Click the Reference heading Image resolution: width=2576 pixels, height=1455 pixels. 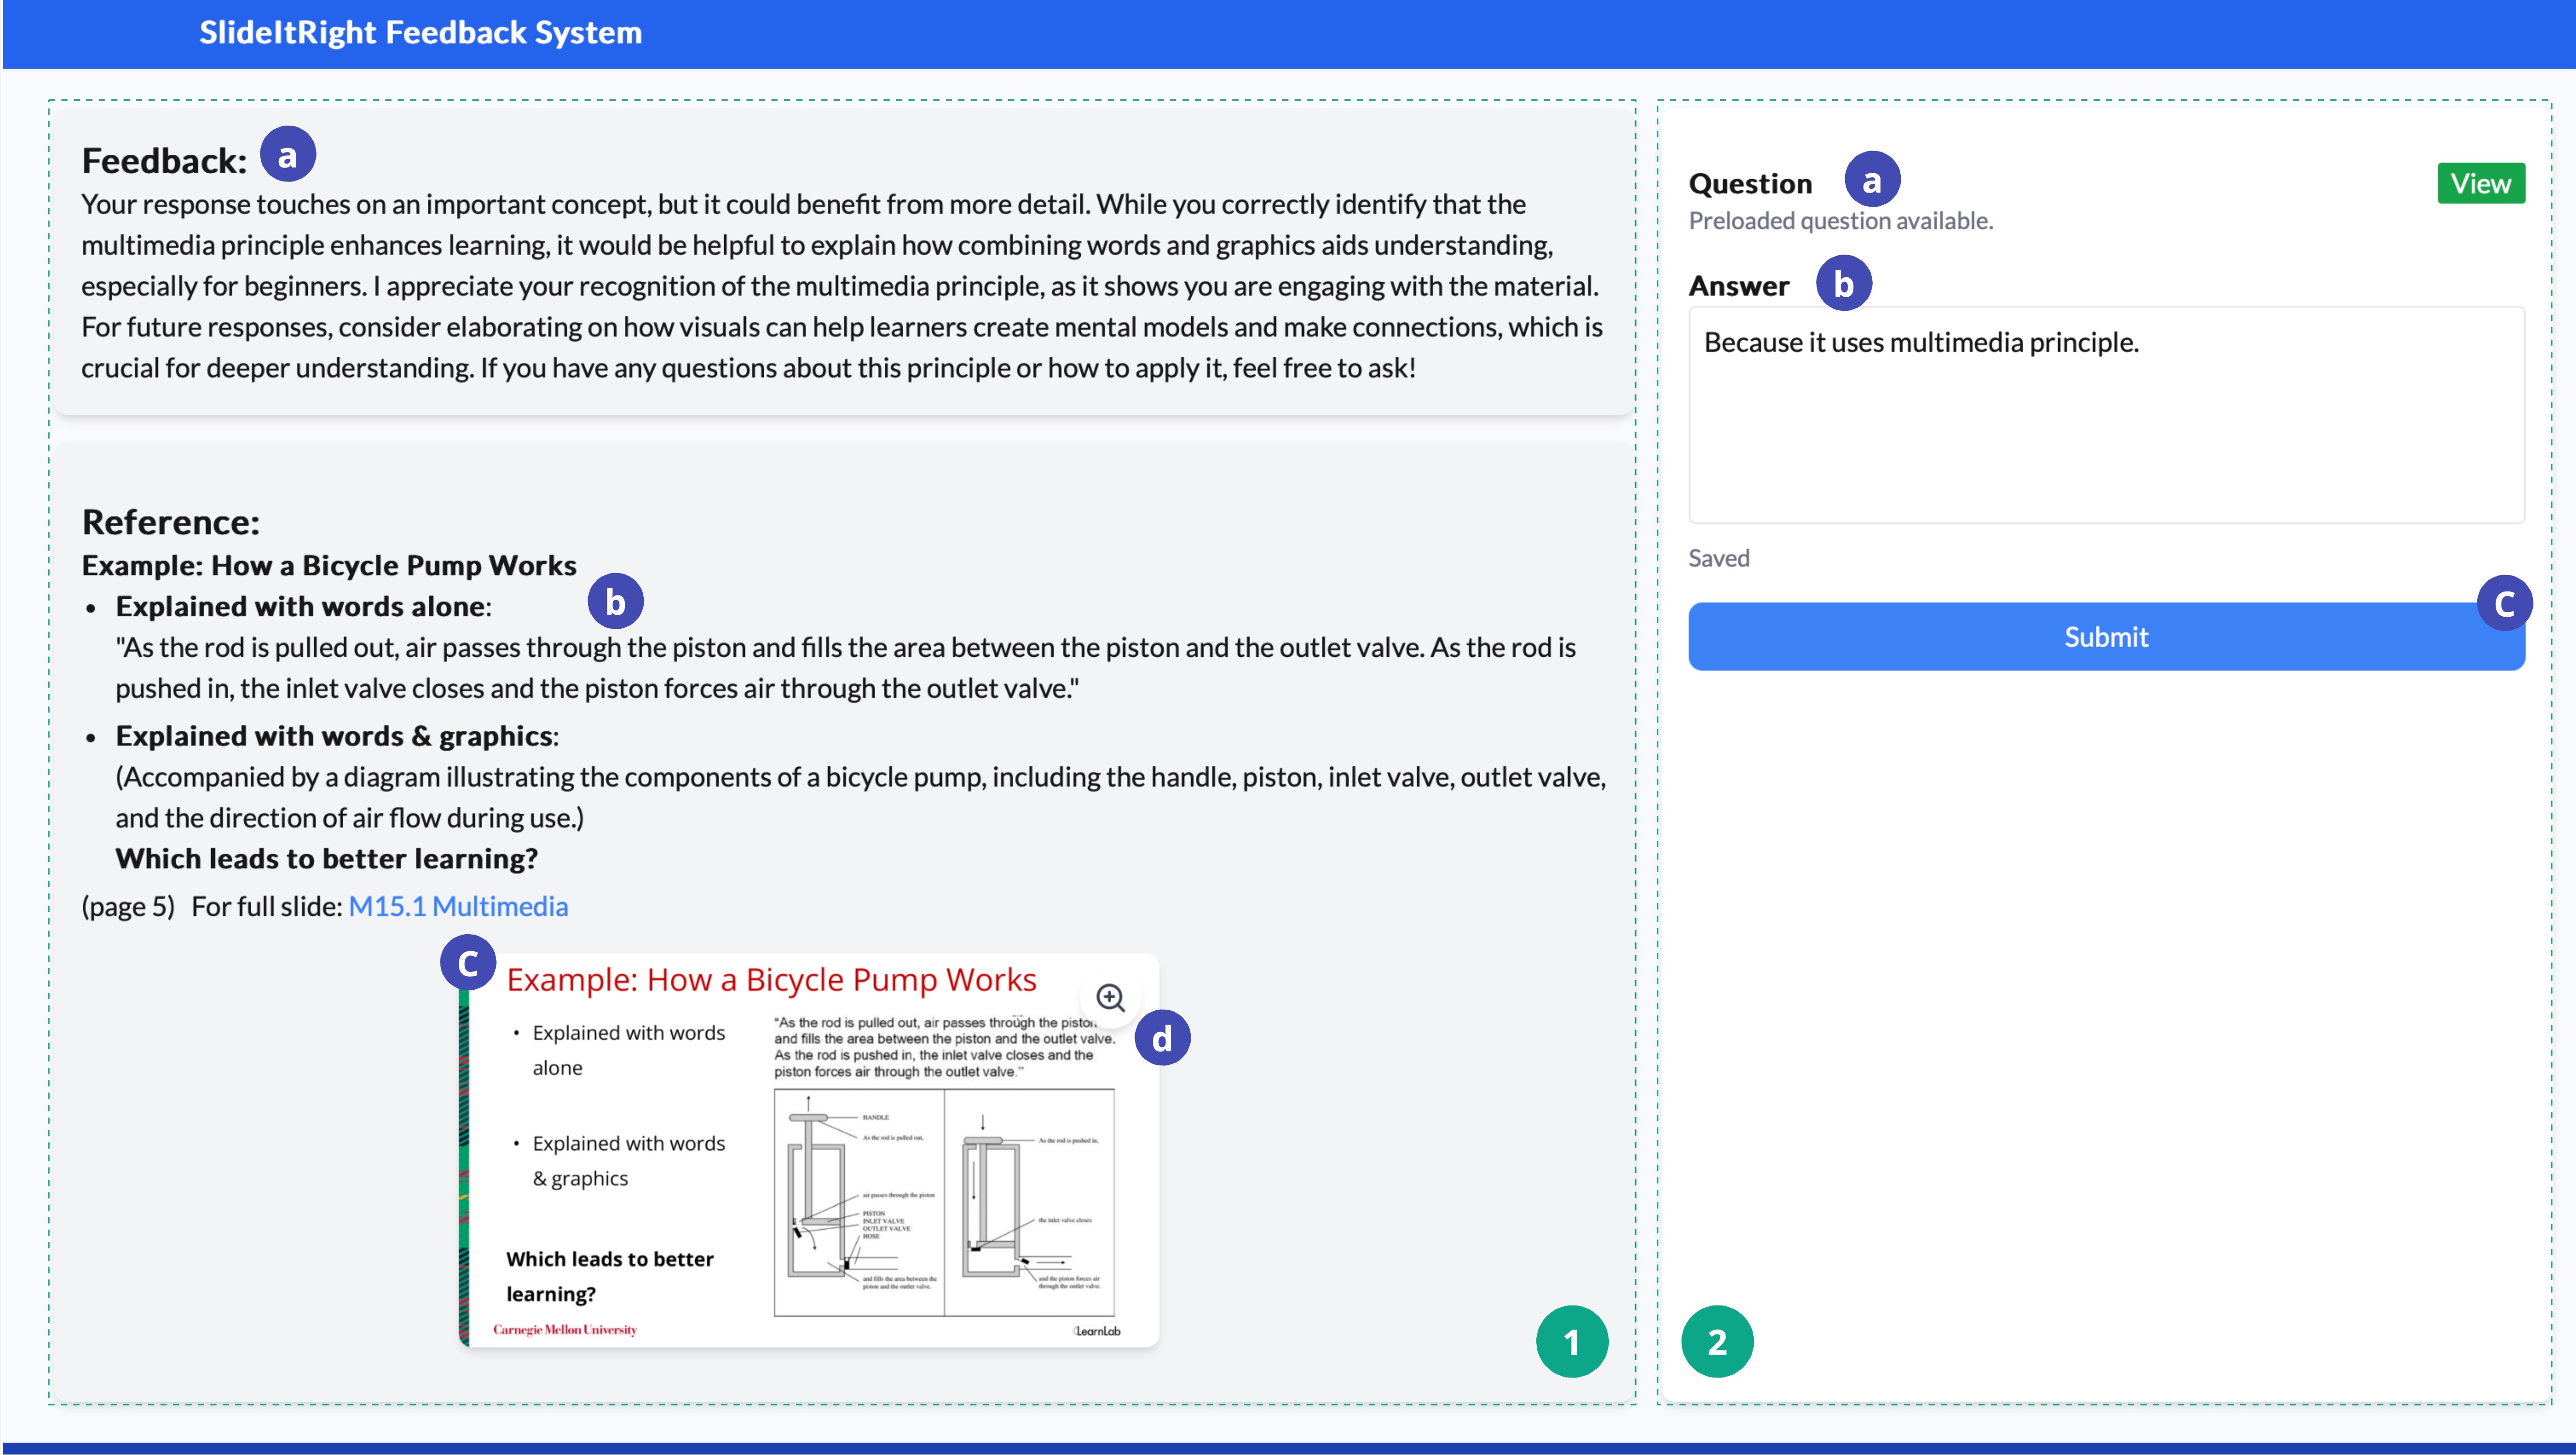[170, 522]
